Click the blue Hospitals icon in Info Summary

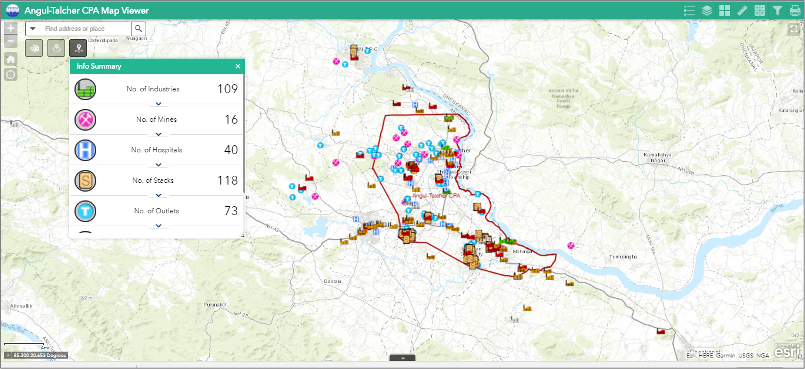[x=85, y=150]
